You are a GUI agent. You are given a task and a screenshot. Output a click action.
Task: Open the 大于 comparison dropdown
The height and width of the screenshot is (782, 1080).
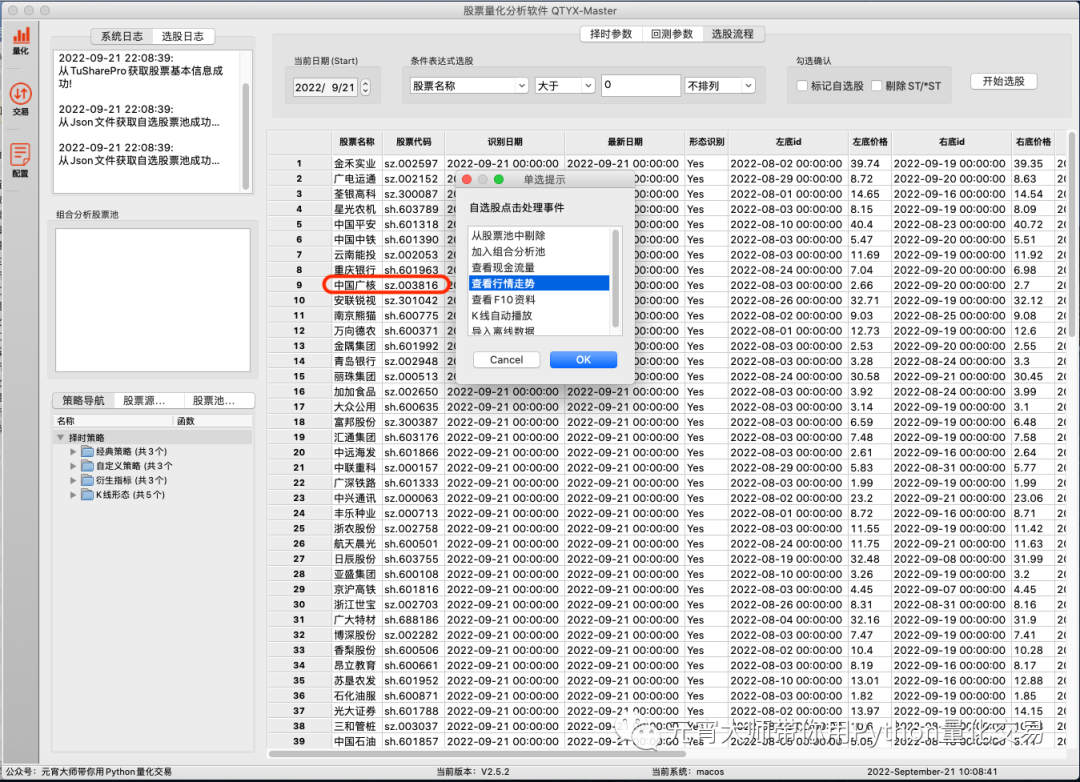564,85
